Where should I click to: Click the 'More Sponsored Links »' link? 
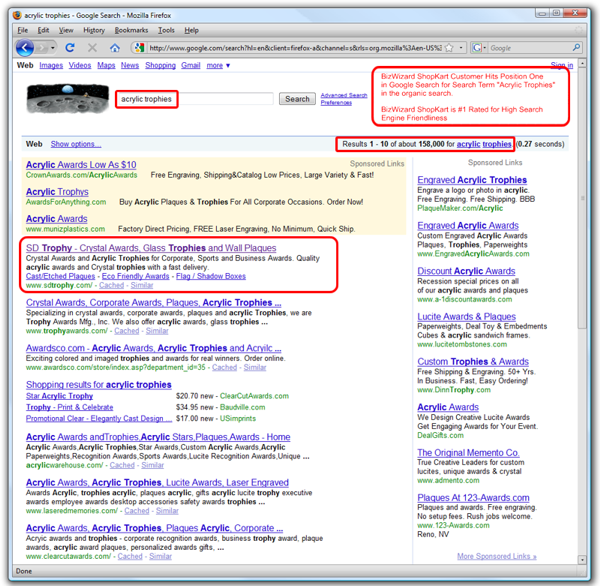pyautogui.click(x=497, y=556)
